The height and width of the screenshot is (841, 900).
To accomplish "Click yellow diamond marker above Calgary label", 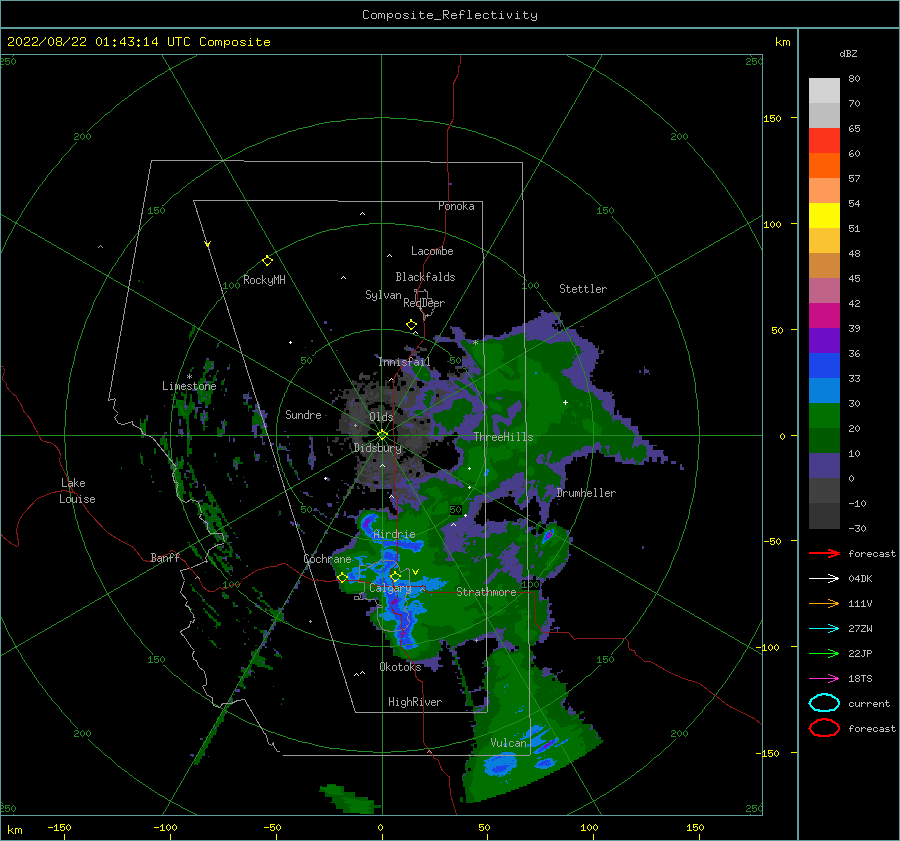I will coord(395,576).
